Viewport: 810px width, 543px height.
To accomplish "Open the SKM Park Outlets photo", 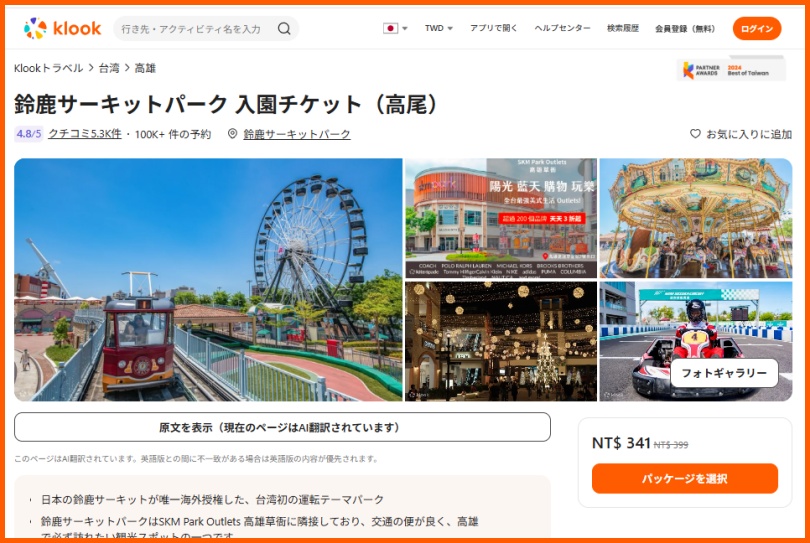I will pos(501,218).
